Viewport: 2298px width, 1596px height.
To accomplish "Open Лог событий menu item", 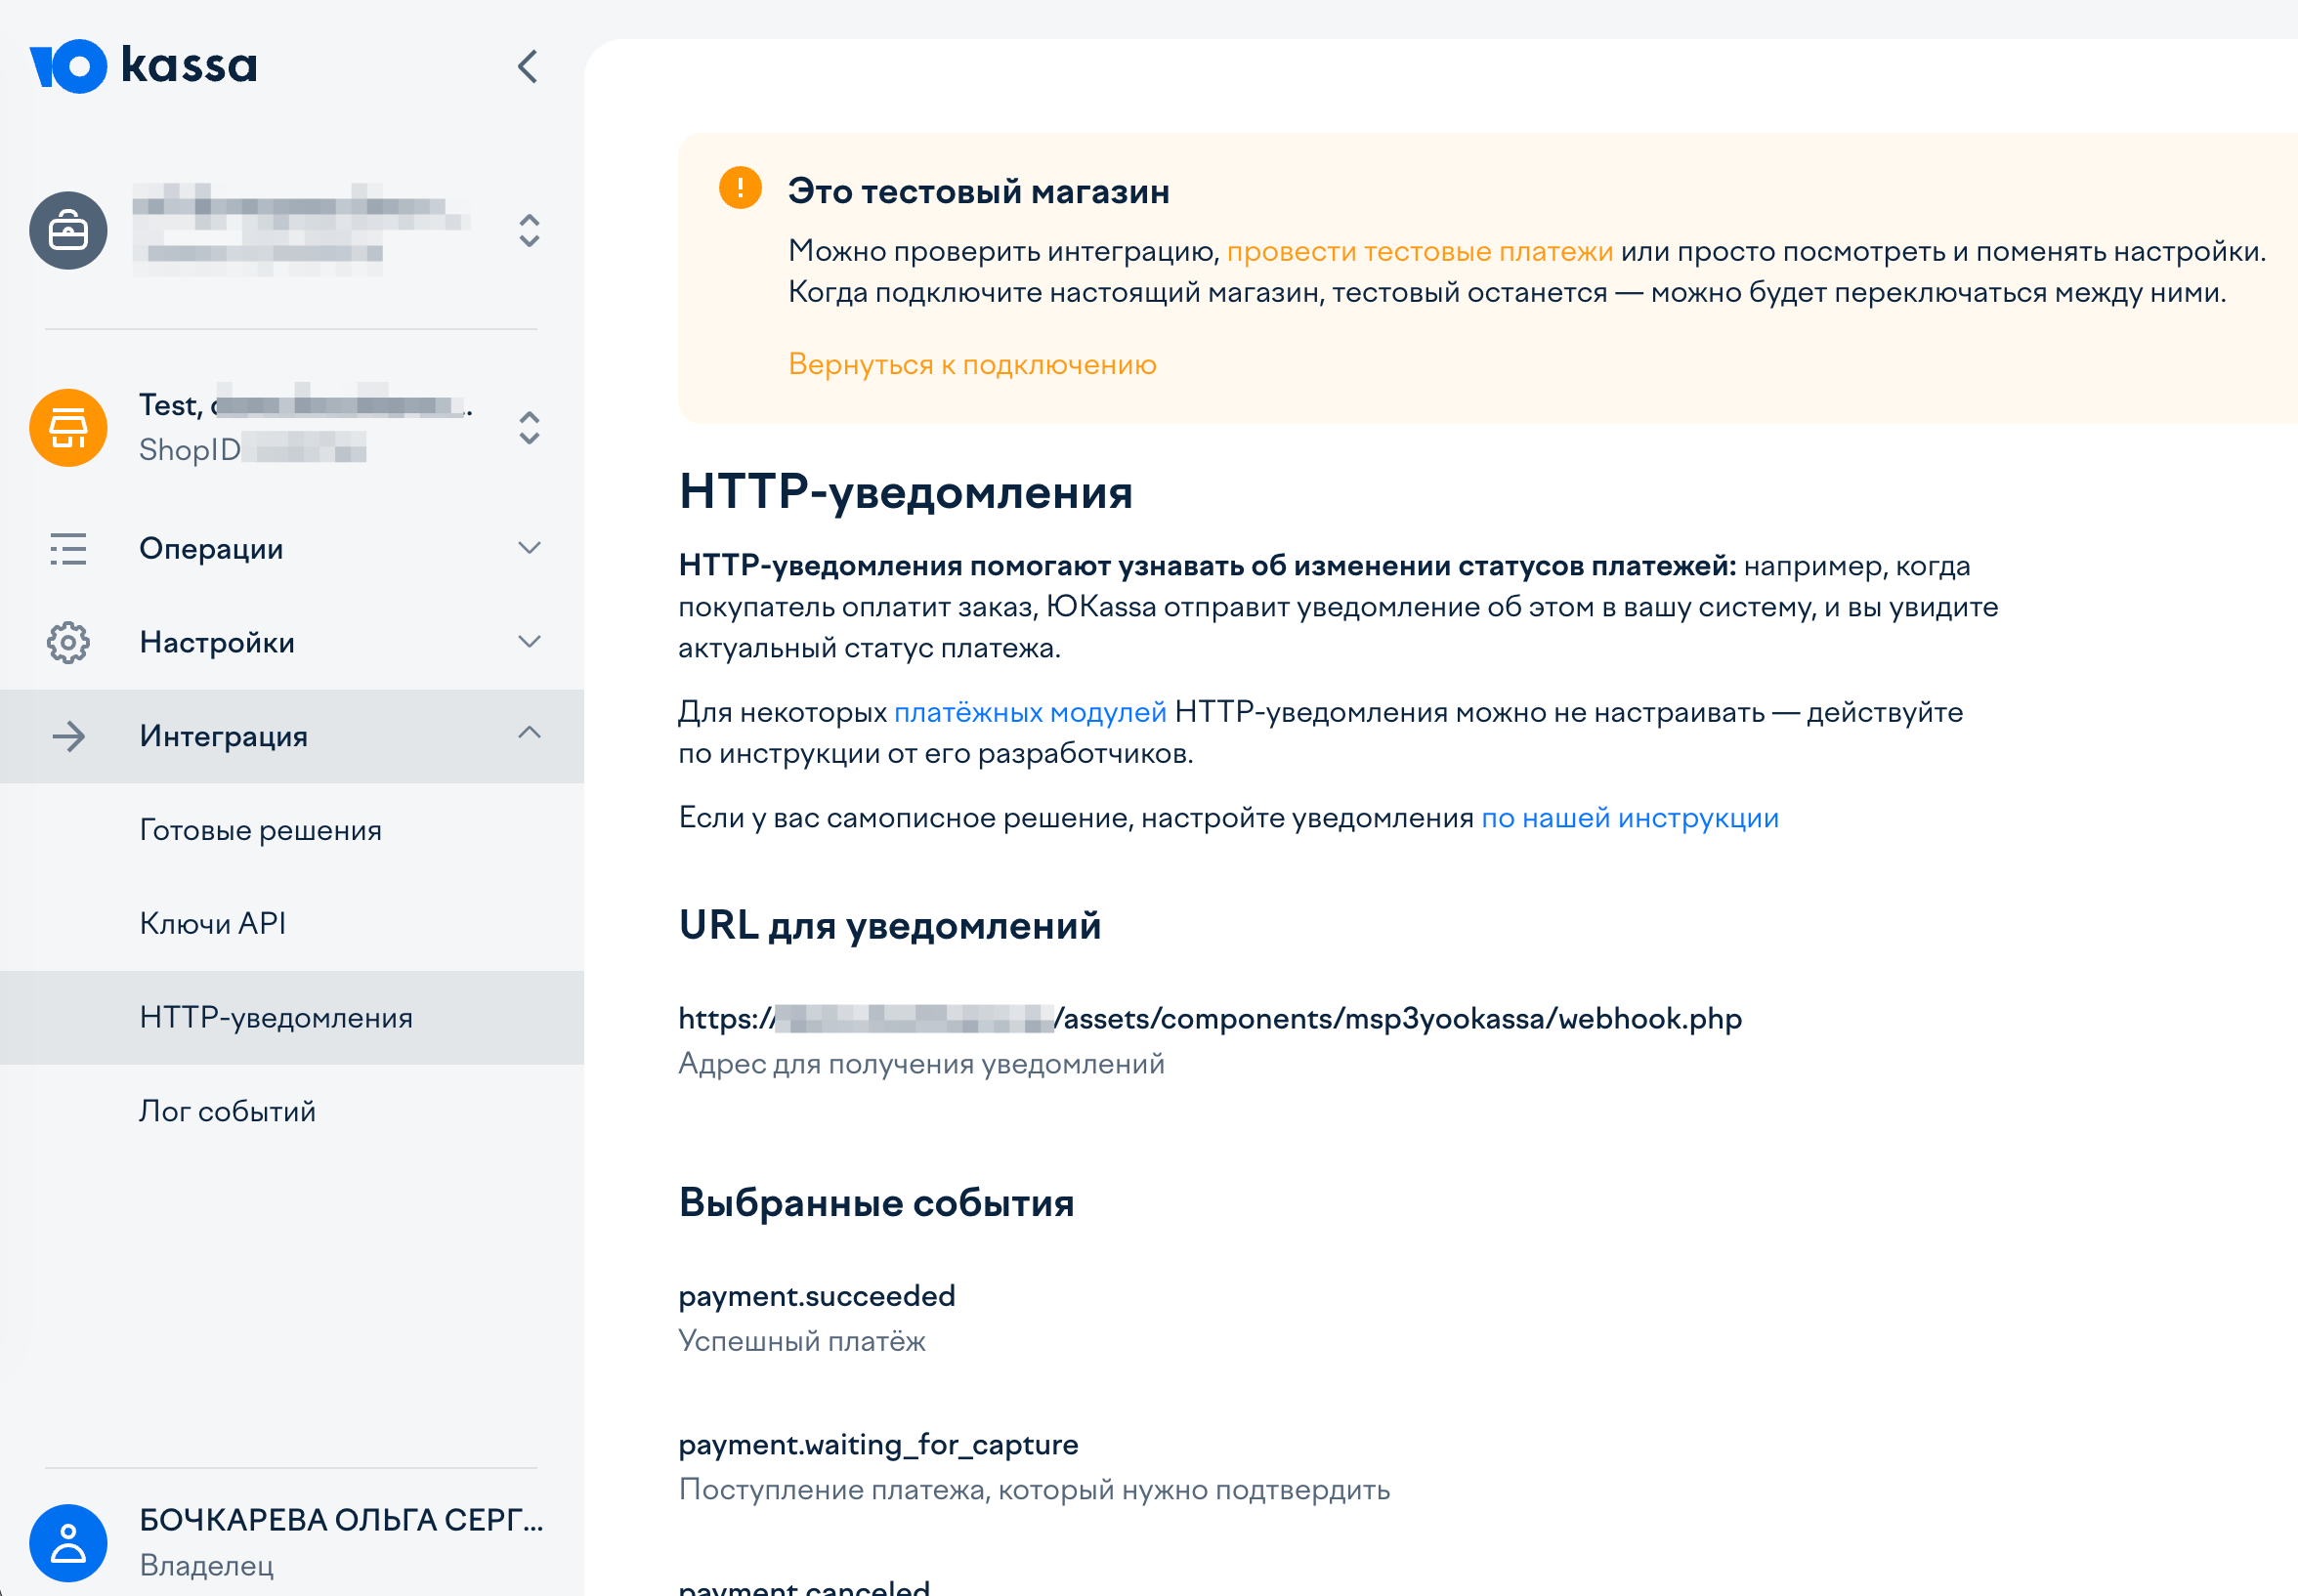I will 227,1111.
